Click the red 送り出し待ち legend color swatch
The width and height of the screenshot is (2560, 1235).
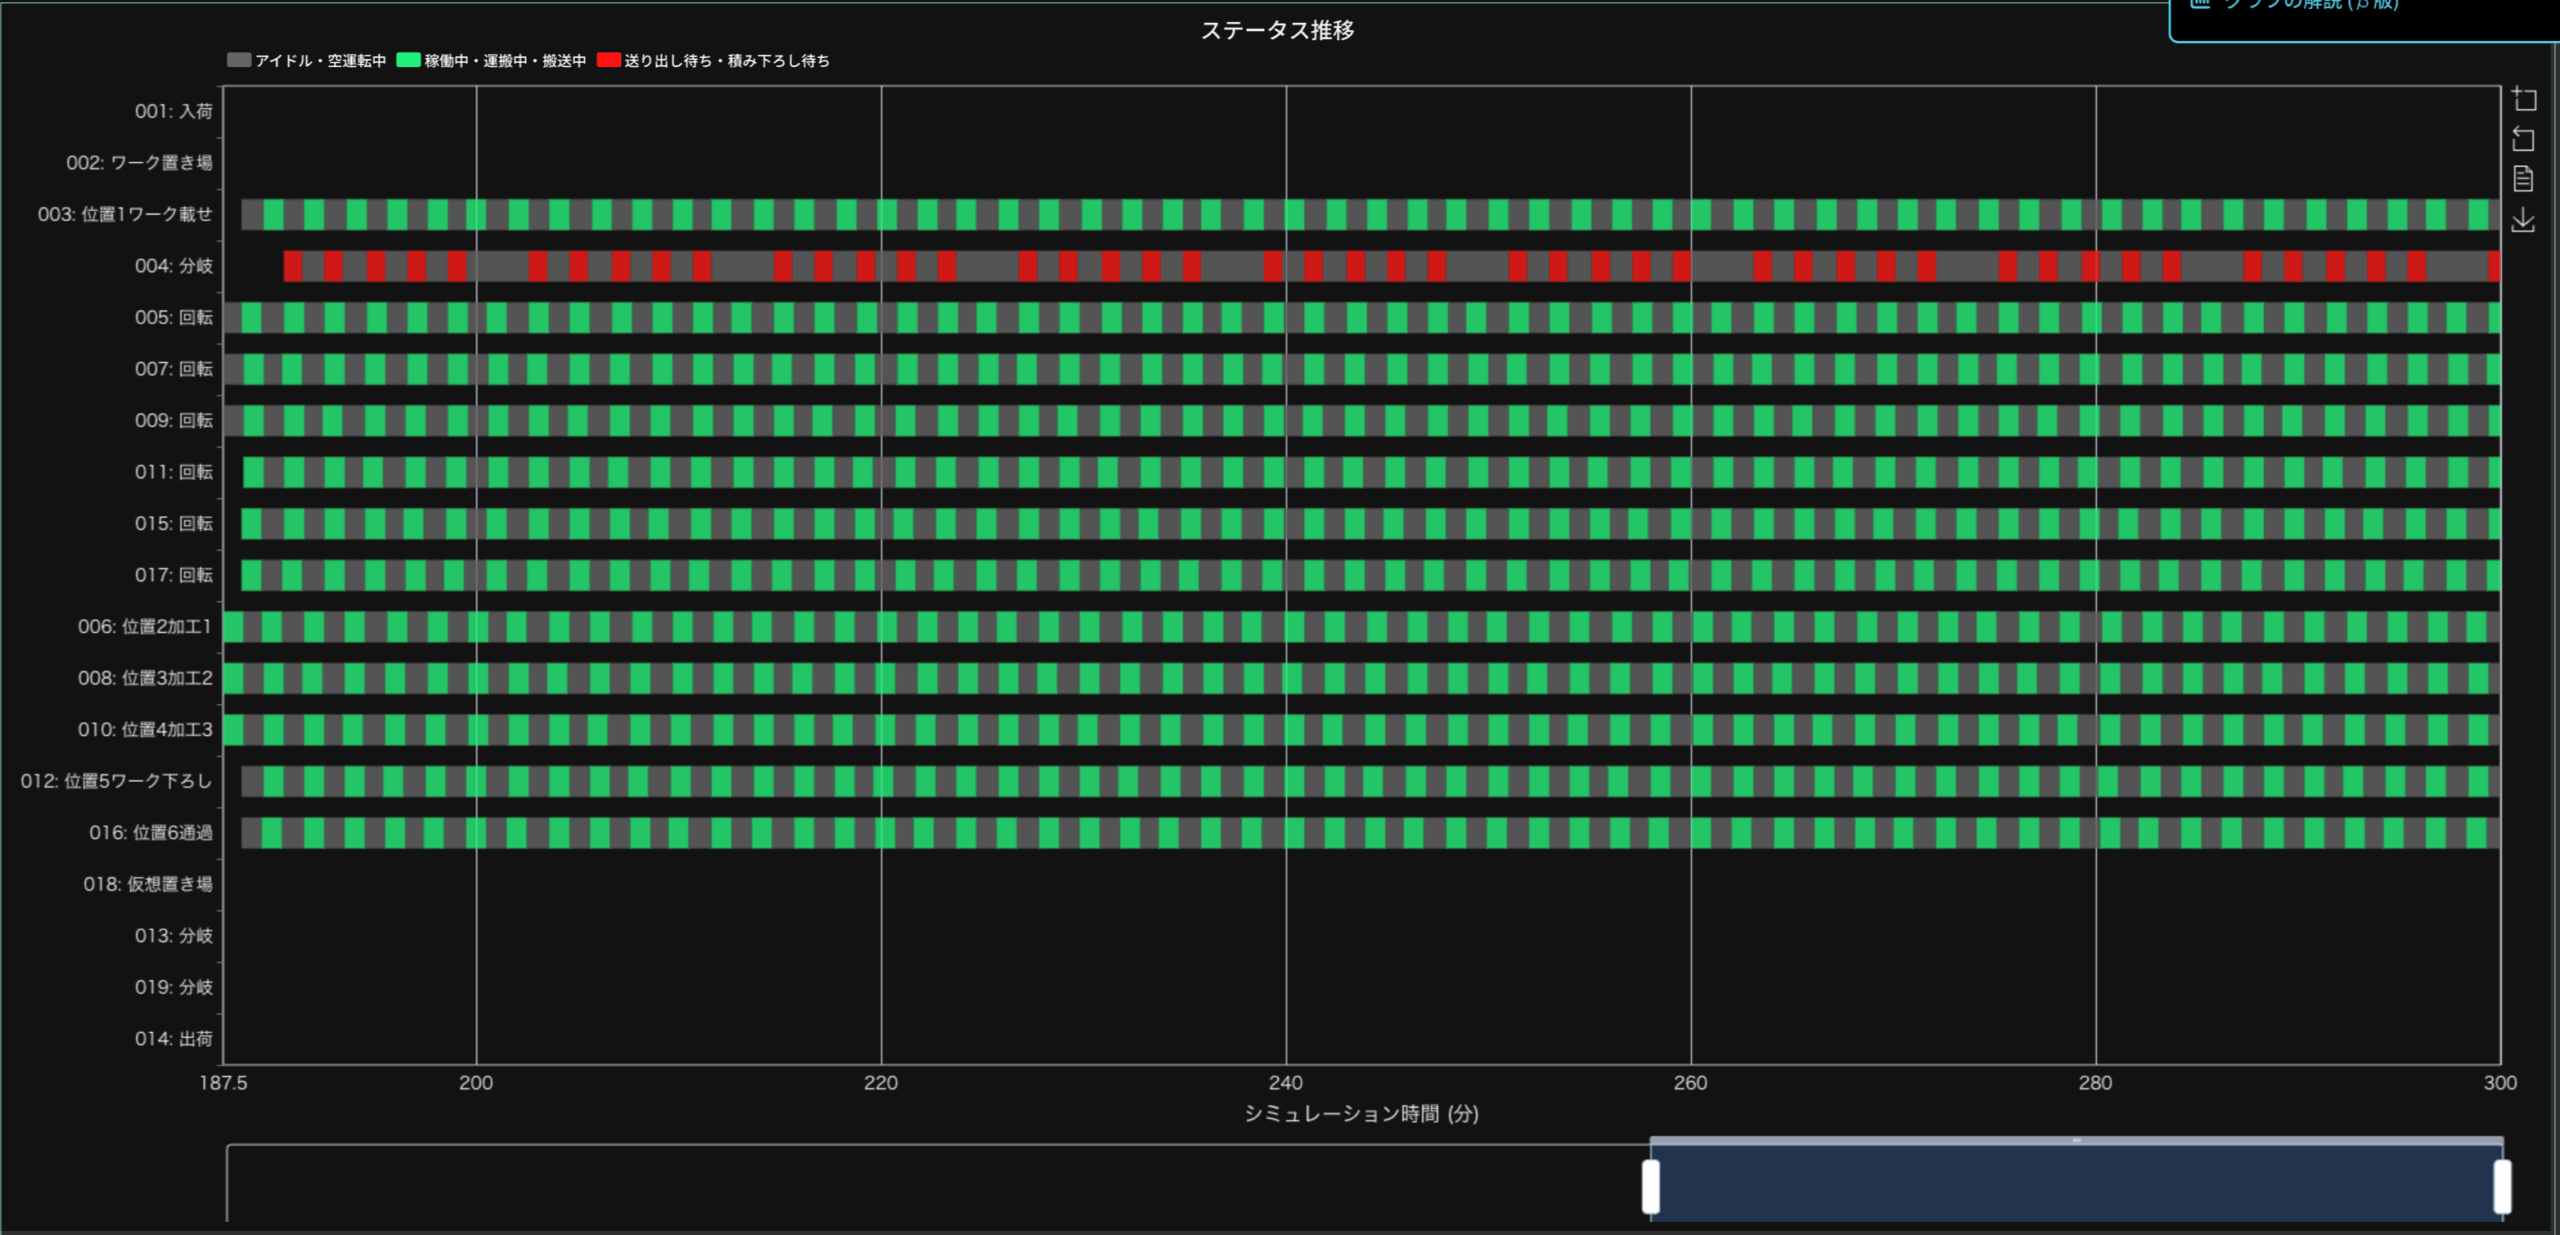608,60
